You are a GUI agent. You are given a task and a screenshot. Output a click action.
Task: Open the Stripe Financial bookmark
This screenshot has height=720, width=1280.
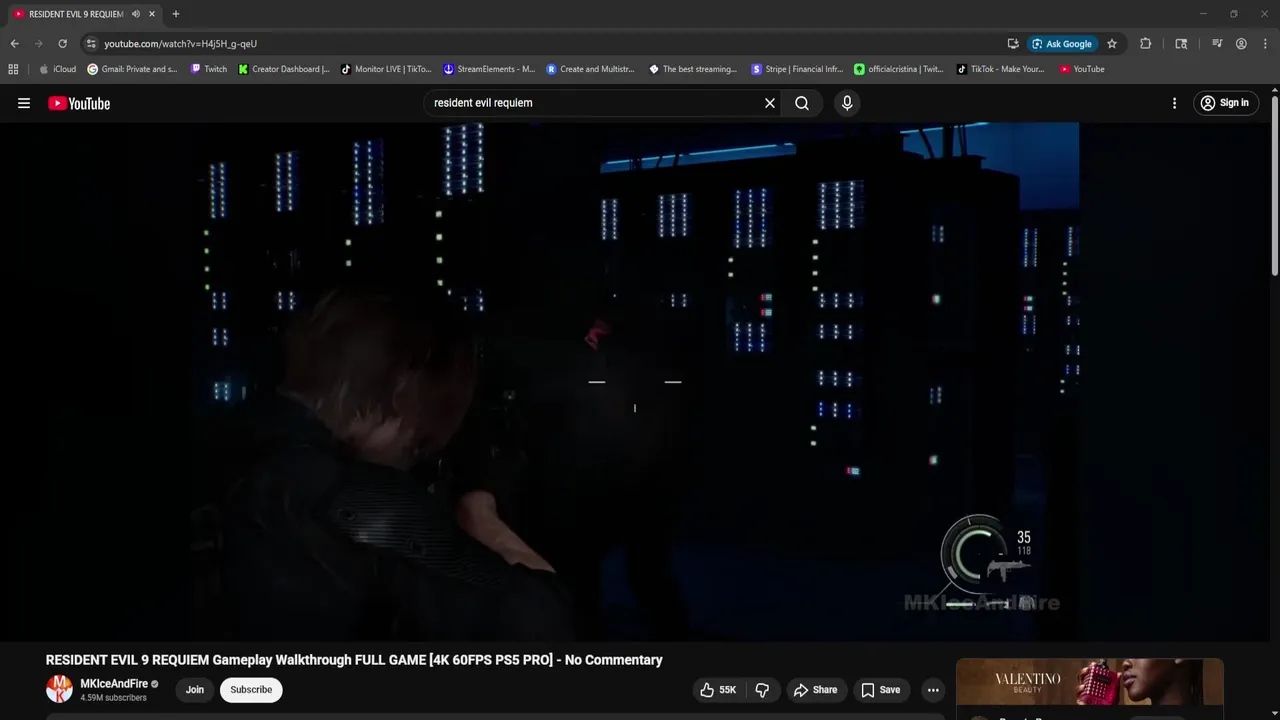click(797, 69)
